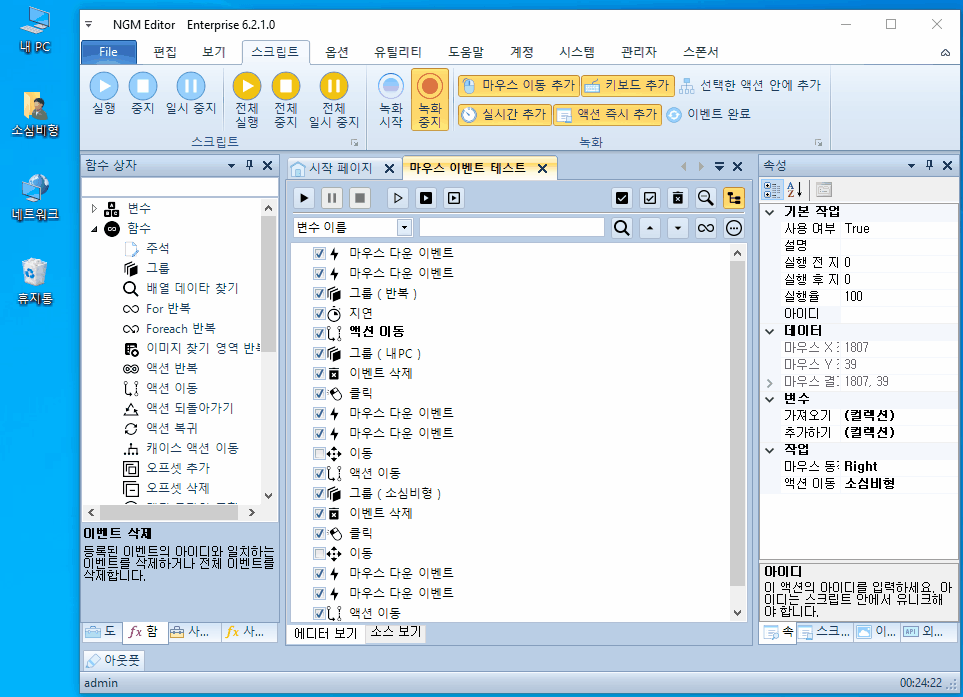Image resolution: width=963 pixels, height=697 pixels.
Task: Start recording with 녹화 시작
Action: click(391, 100)
